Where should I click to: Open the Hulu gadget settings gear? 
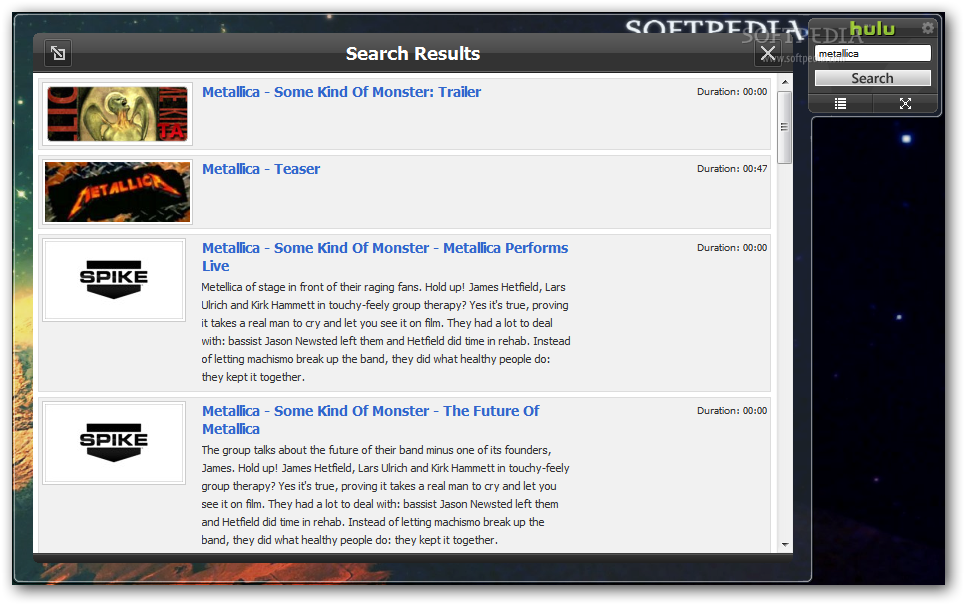[927, 28]
